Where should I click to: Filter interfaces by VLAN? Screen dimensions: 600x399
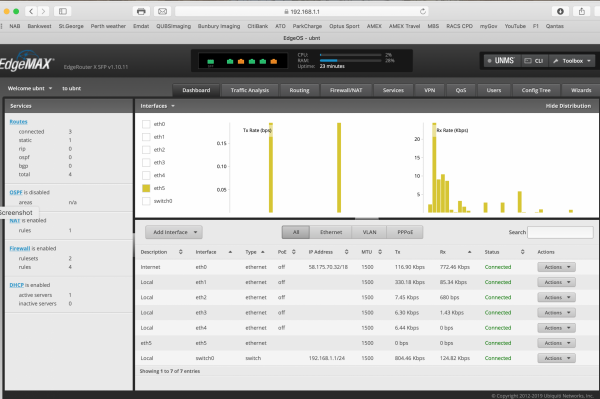369,232
